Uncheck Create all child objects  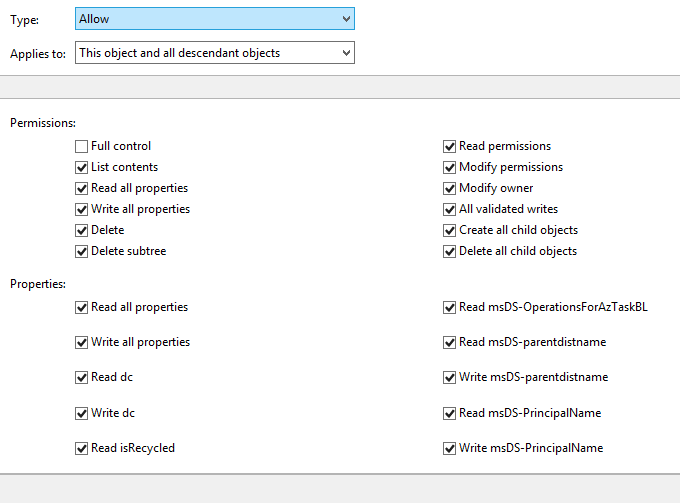click(450, 230)
